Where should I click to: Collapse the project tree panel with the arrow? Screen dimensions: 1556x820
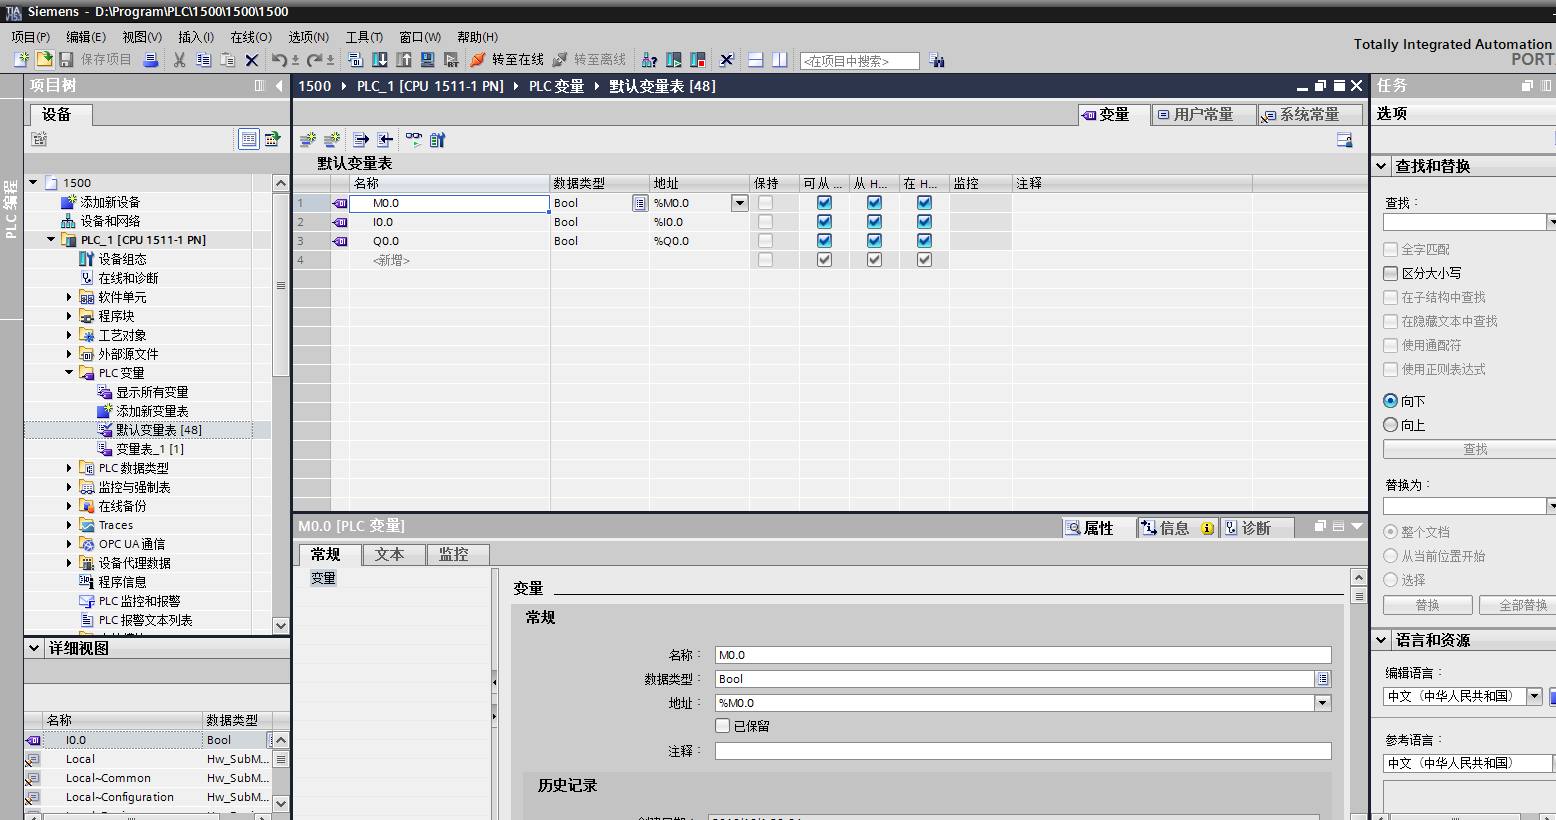coord(279,86)
